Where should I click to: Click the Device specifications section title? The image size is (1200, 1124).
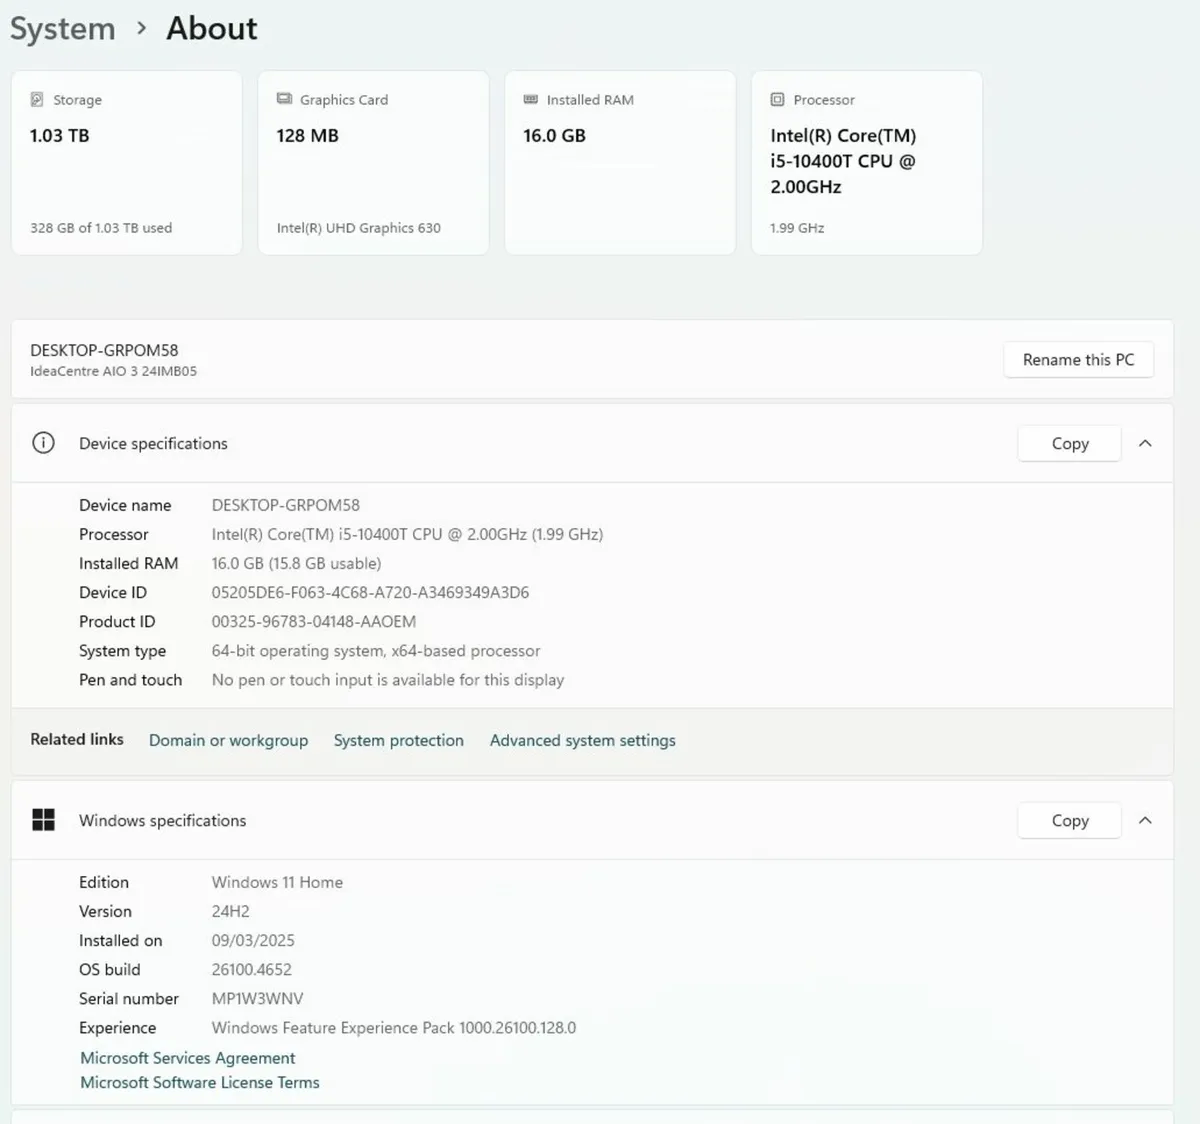153,443
